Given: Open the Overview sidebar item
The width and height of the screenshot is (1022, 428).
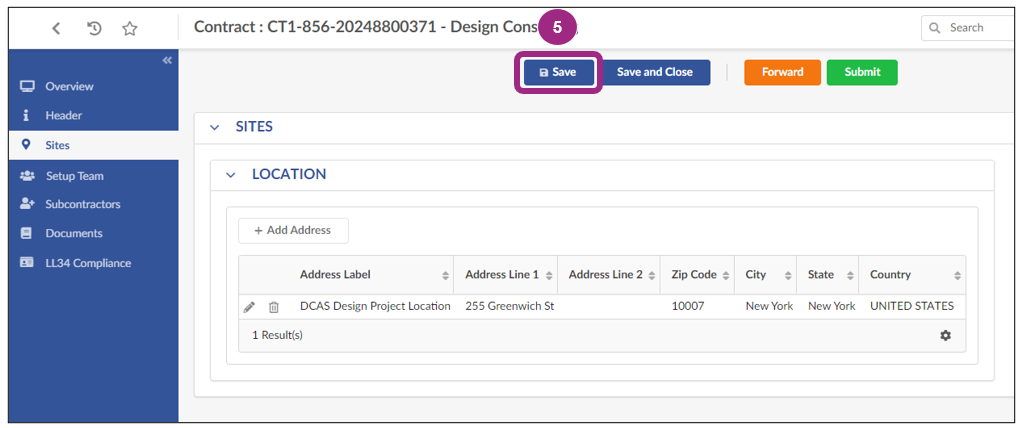Looking at the screenshot, I should (x=93, y=86).
